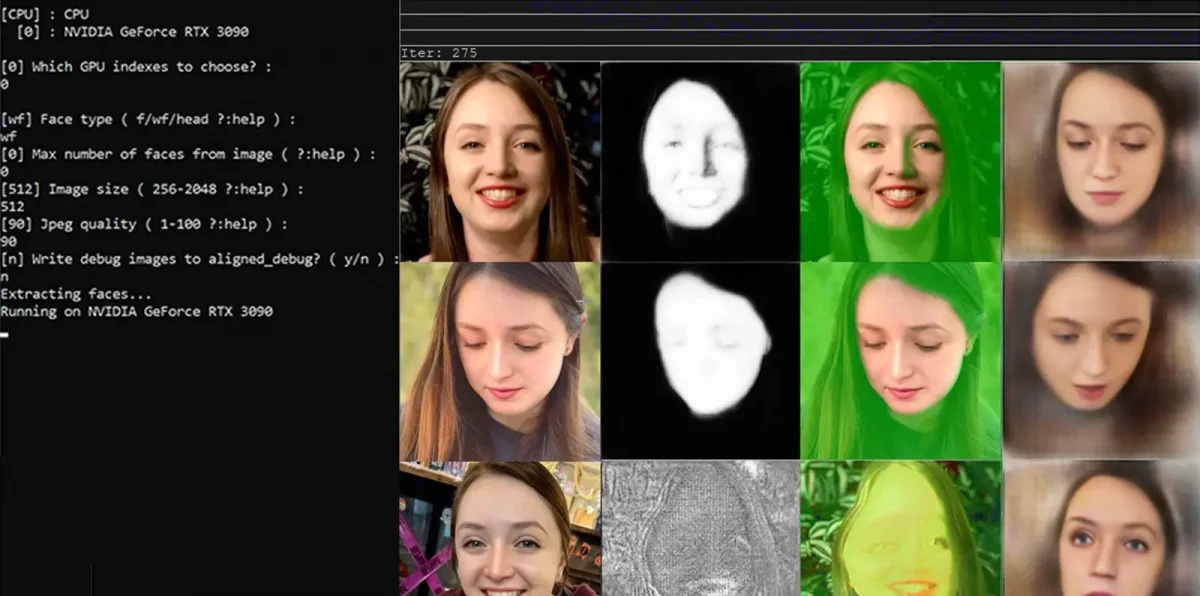The height and width of the screenshot is (596, 1200).
Task: Select the middle-row photo with downcast eyes
Action: pos(500,361)
